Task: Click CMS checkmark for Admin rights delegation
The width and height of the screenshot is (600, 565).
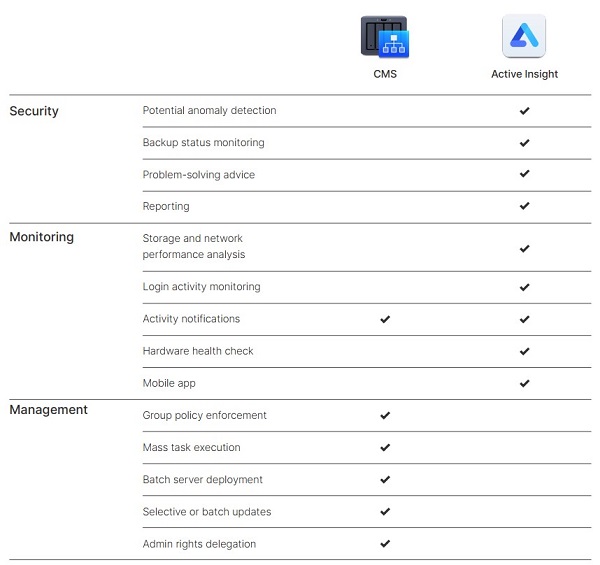Action: 385,544
